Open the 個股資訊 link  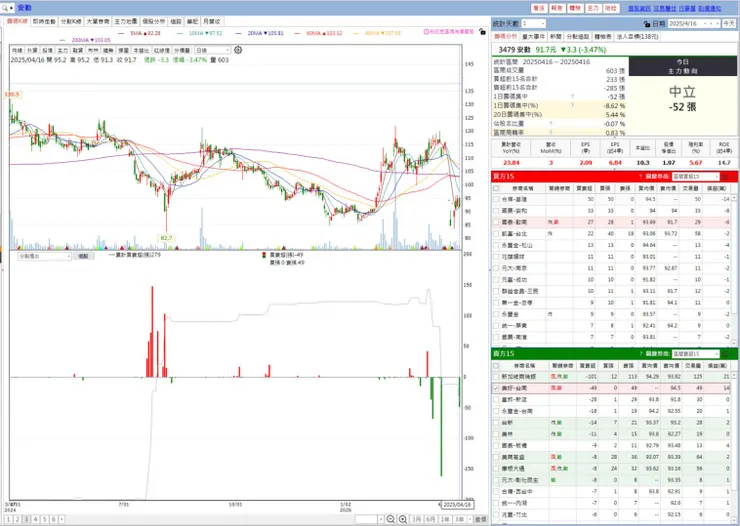click(639, 8)
